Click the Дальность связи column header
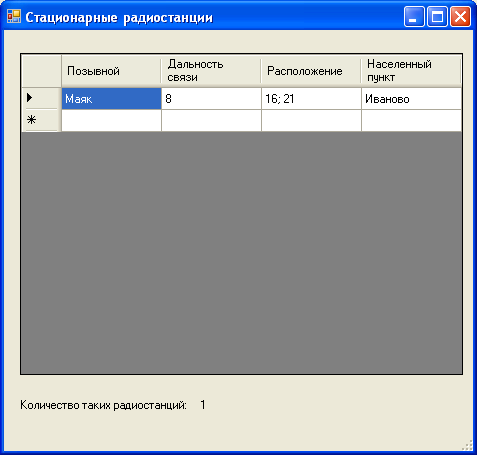 [x=211, y=71]
